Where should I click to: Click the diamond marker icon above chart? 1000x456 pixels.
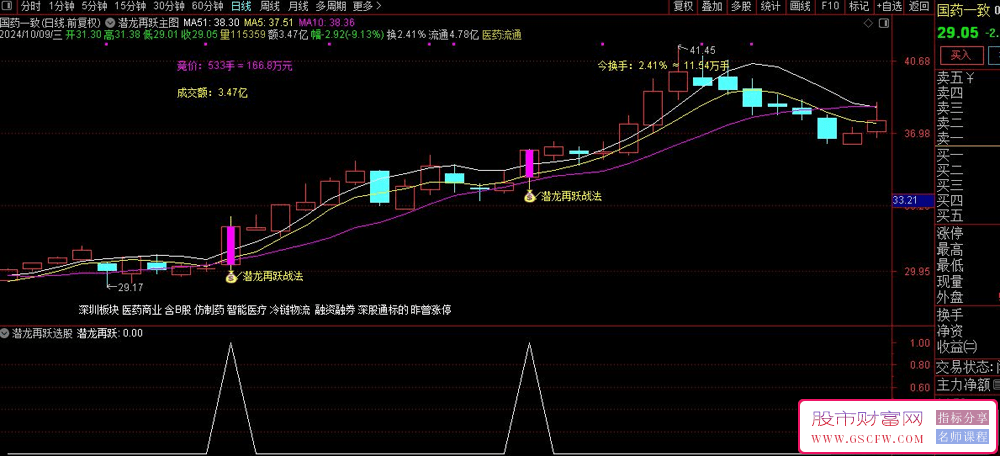(x=867, y=24)
